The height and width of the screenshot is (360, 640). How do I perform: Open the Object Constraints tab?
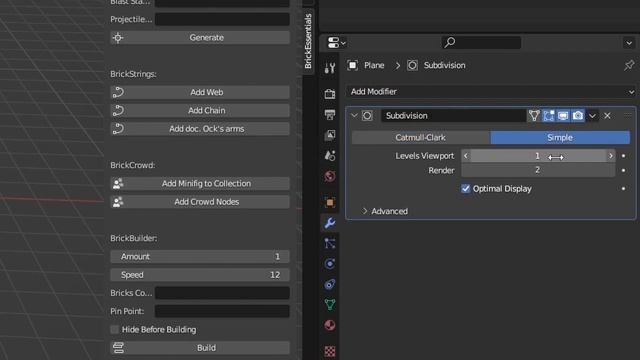(330, 284)
